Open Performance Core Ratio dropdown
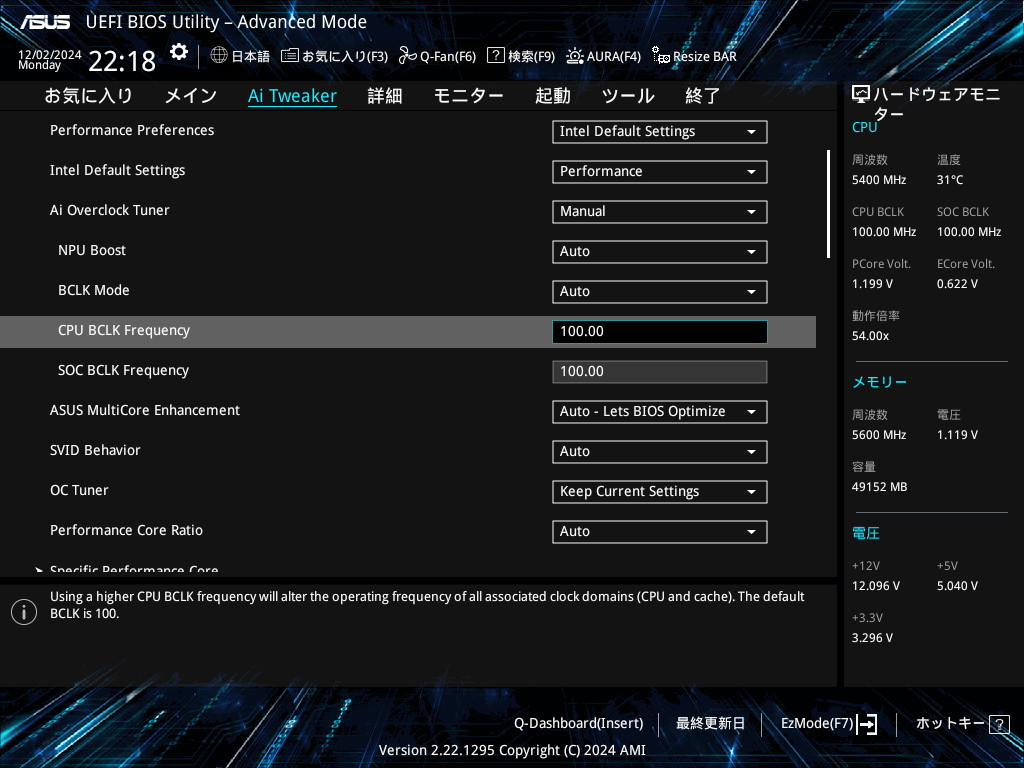The width and height of the screenshot is (1024, 768). tap(660, 532)
